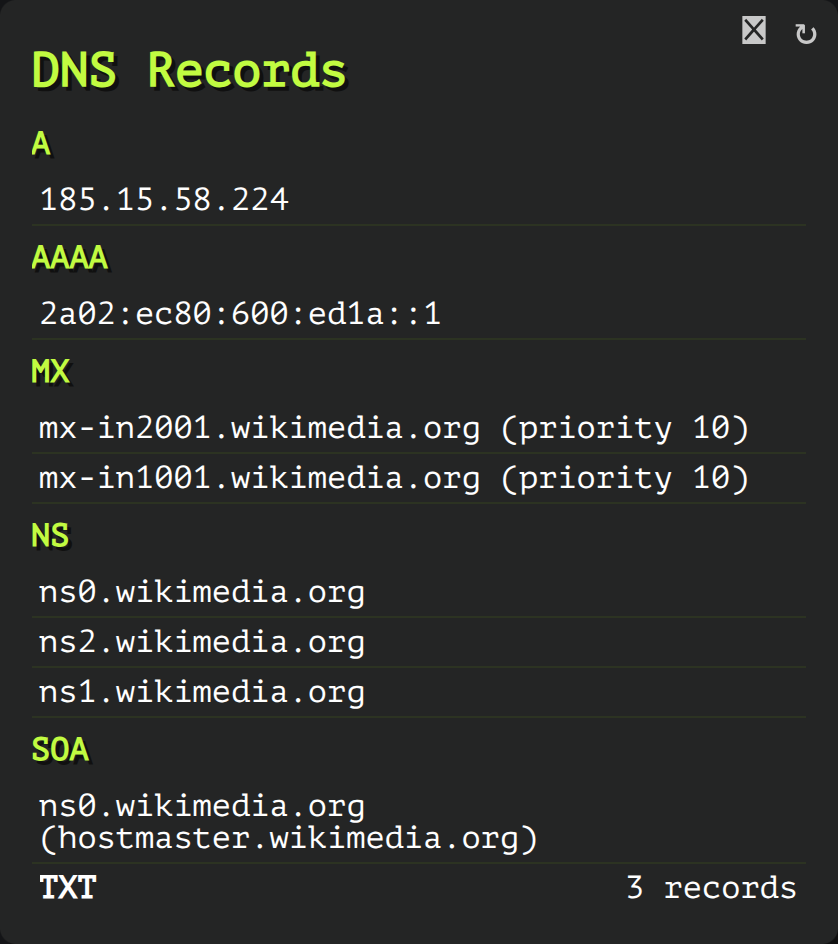Click the MX section heading
The height and width of the screenshot is (944, 838).
[x=51, y=371]
